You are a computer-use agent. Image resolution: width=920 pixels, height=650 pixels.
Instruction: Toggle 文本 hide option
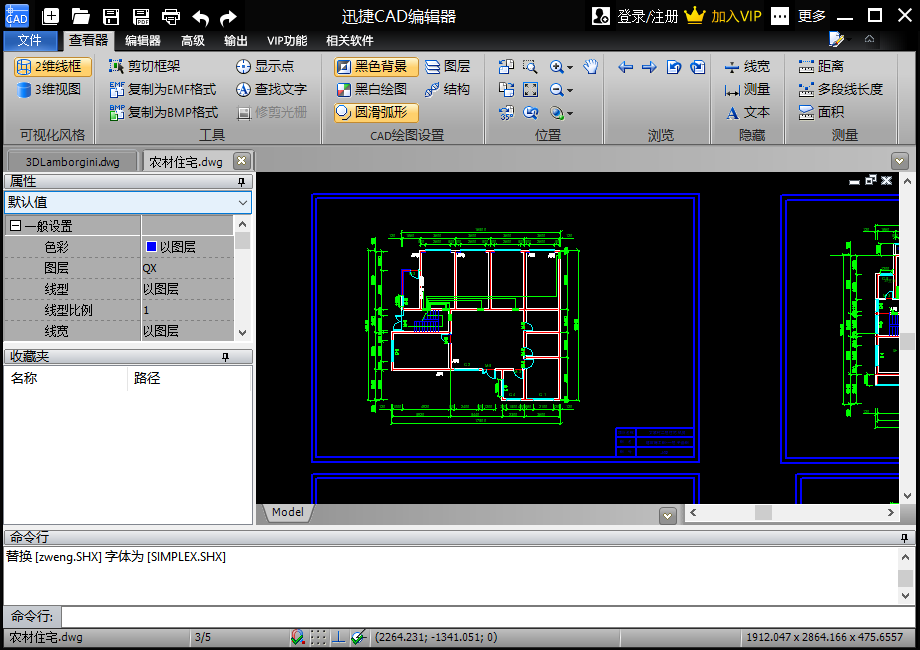(x=748, y=112)
